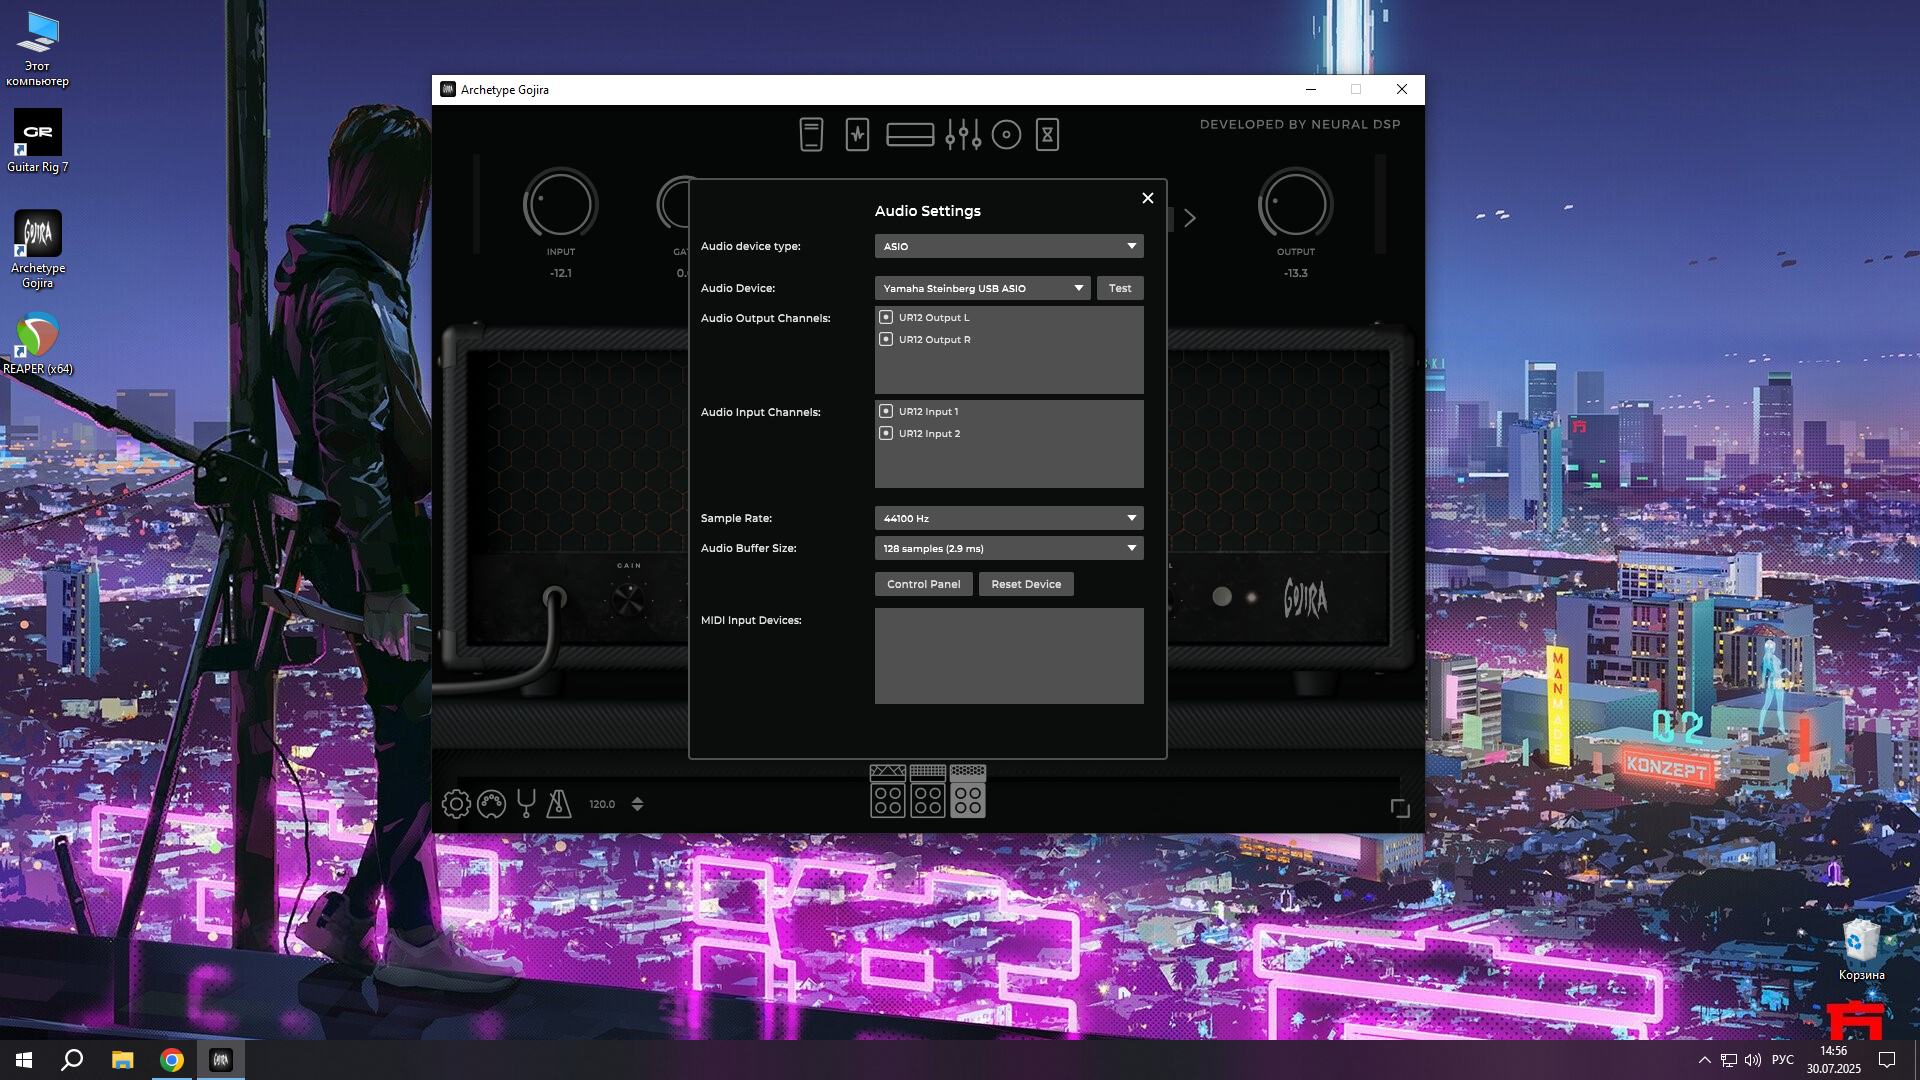Open Chrome from the taskbar

(172, 1060)
